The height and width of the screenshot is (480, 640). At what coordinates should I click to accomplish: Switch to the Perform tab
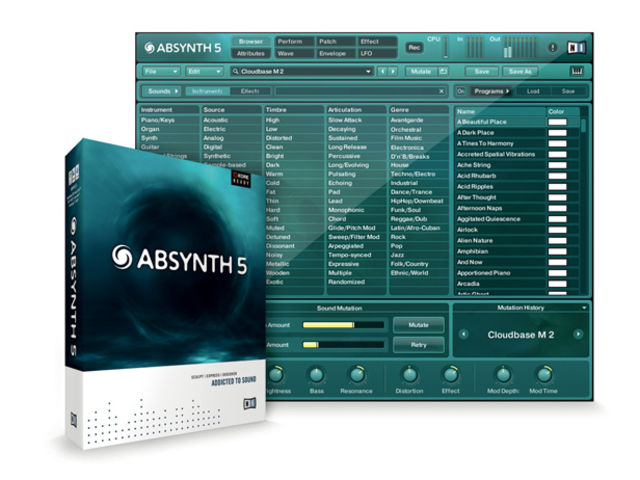pos(294,42)
